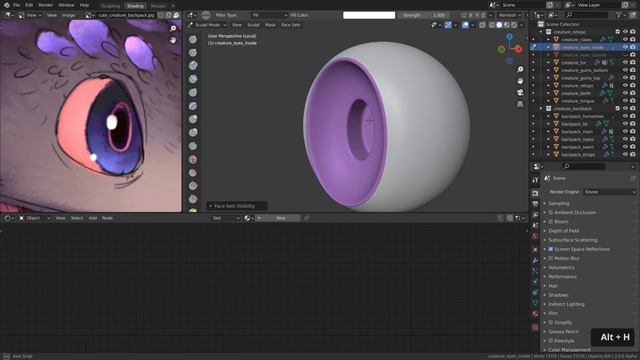Toggle visibility eye of creature_fur

(x=625, y=62)
